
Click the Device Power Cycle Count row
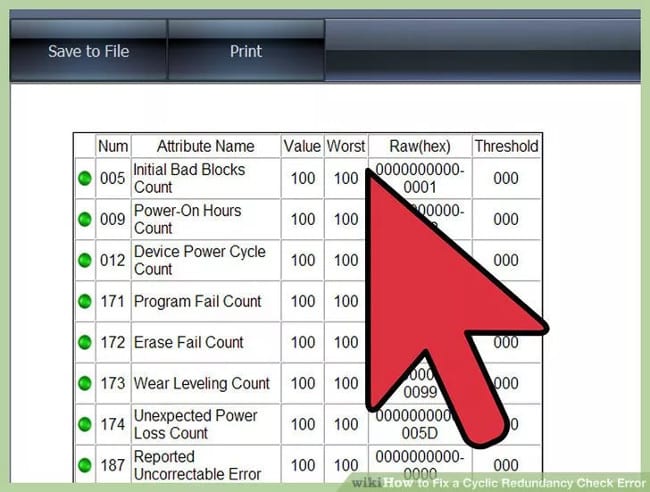point(308,260)
